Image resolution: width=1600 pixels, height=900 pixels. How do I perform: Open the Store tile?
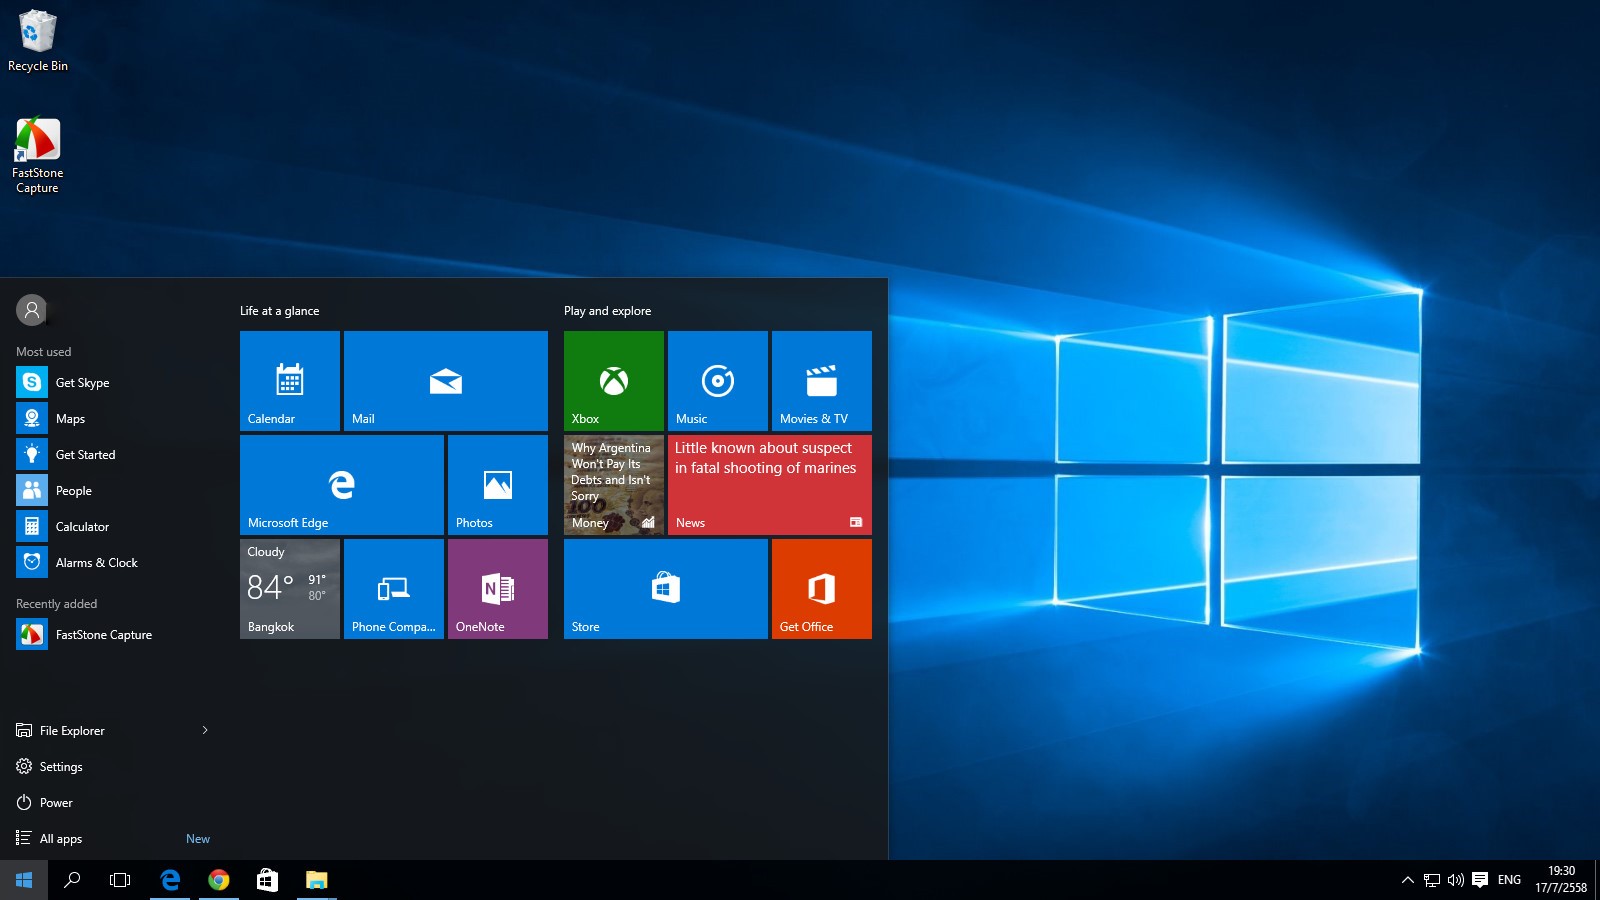click(x=666, y=589)
